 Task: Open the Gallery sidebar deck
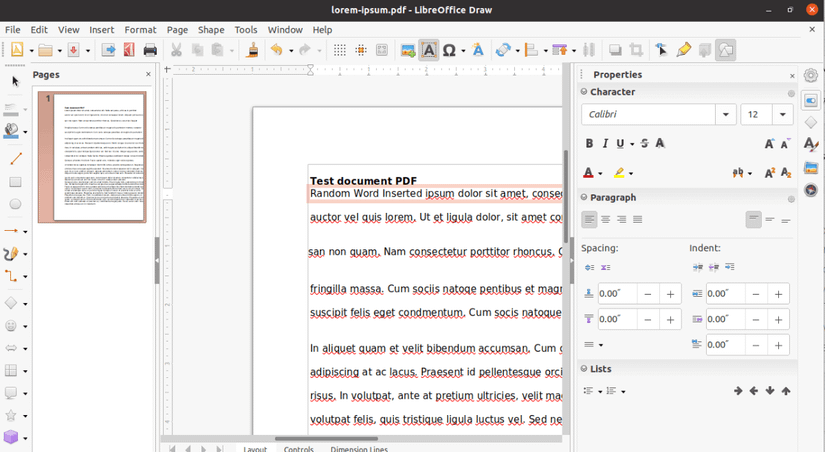811,166
